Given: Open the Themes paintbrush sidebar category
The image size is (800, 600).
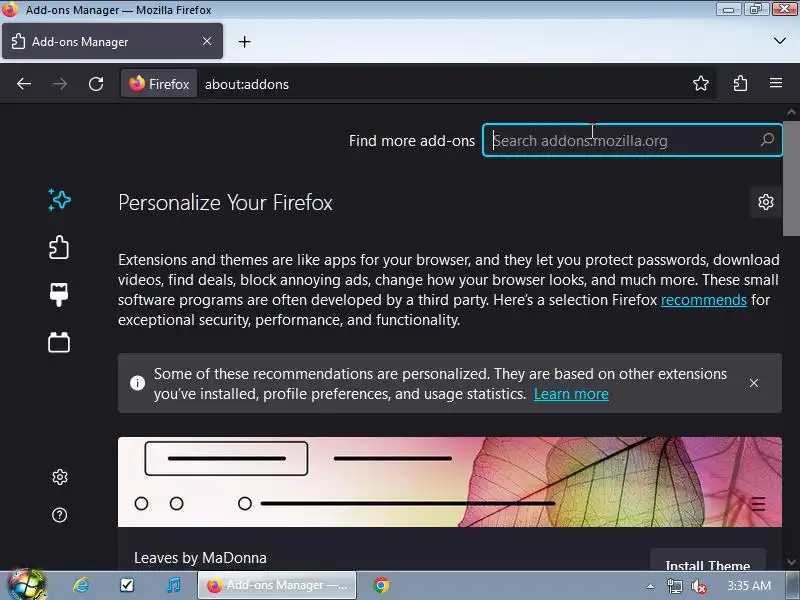Looking at the screenshot, I should (x=59, y=294).
